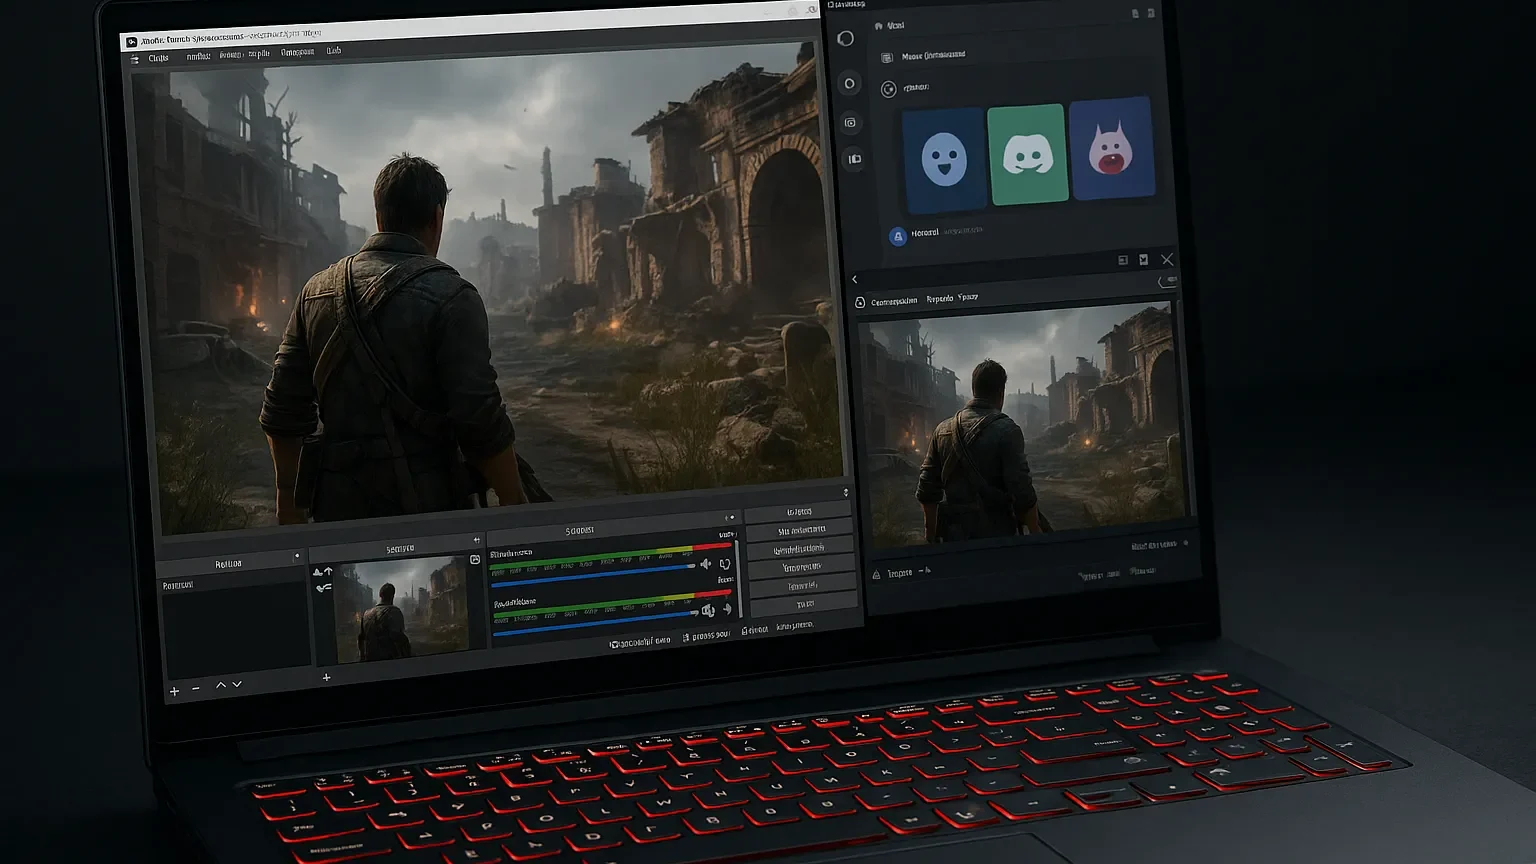
Task: Open the first menu next to the hamburger icon
Action: (x=158, y=58)
